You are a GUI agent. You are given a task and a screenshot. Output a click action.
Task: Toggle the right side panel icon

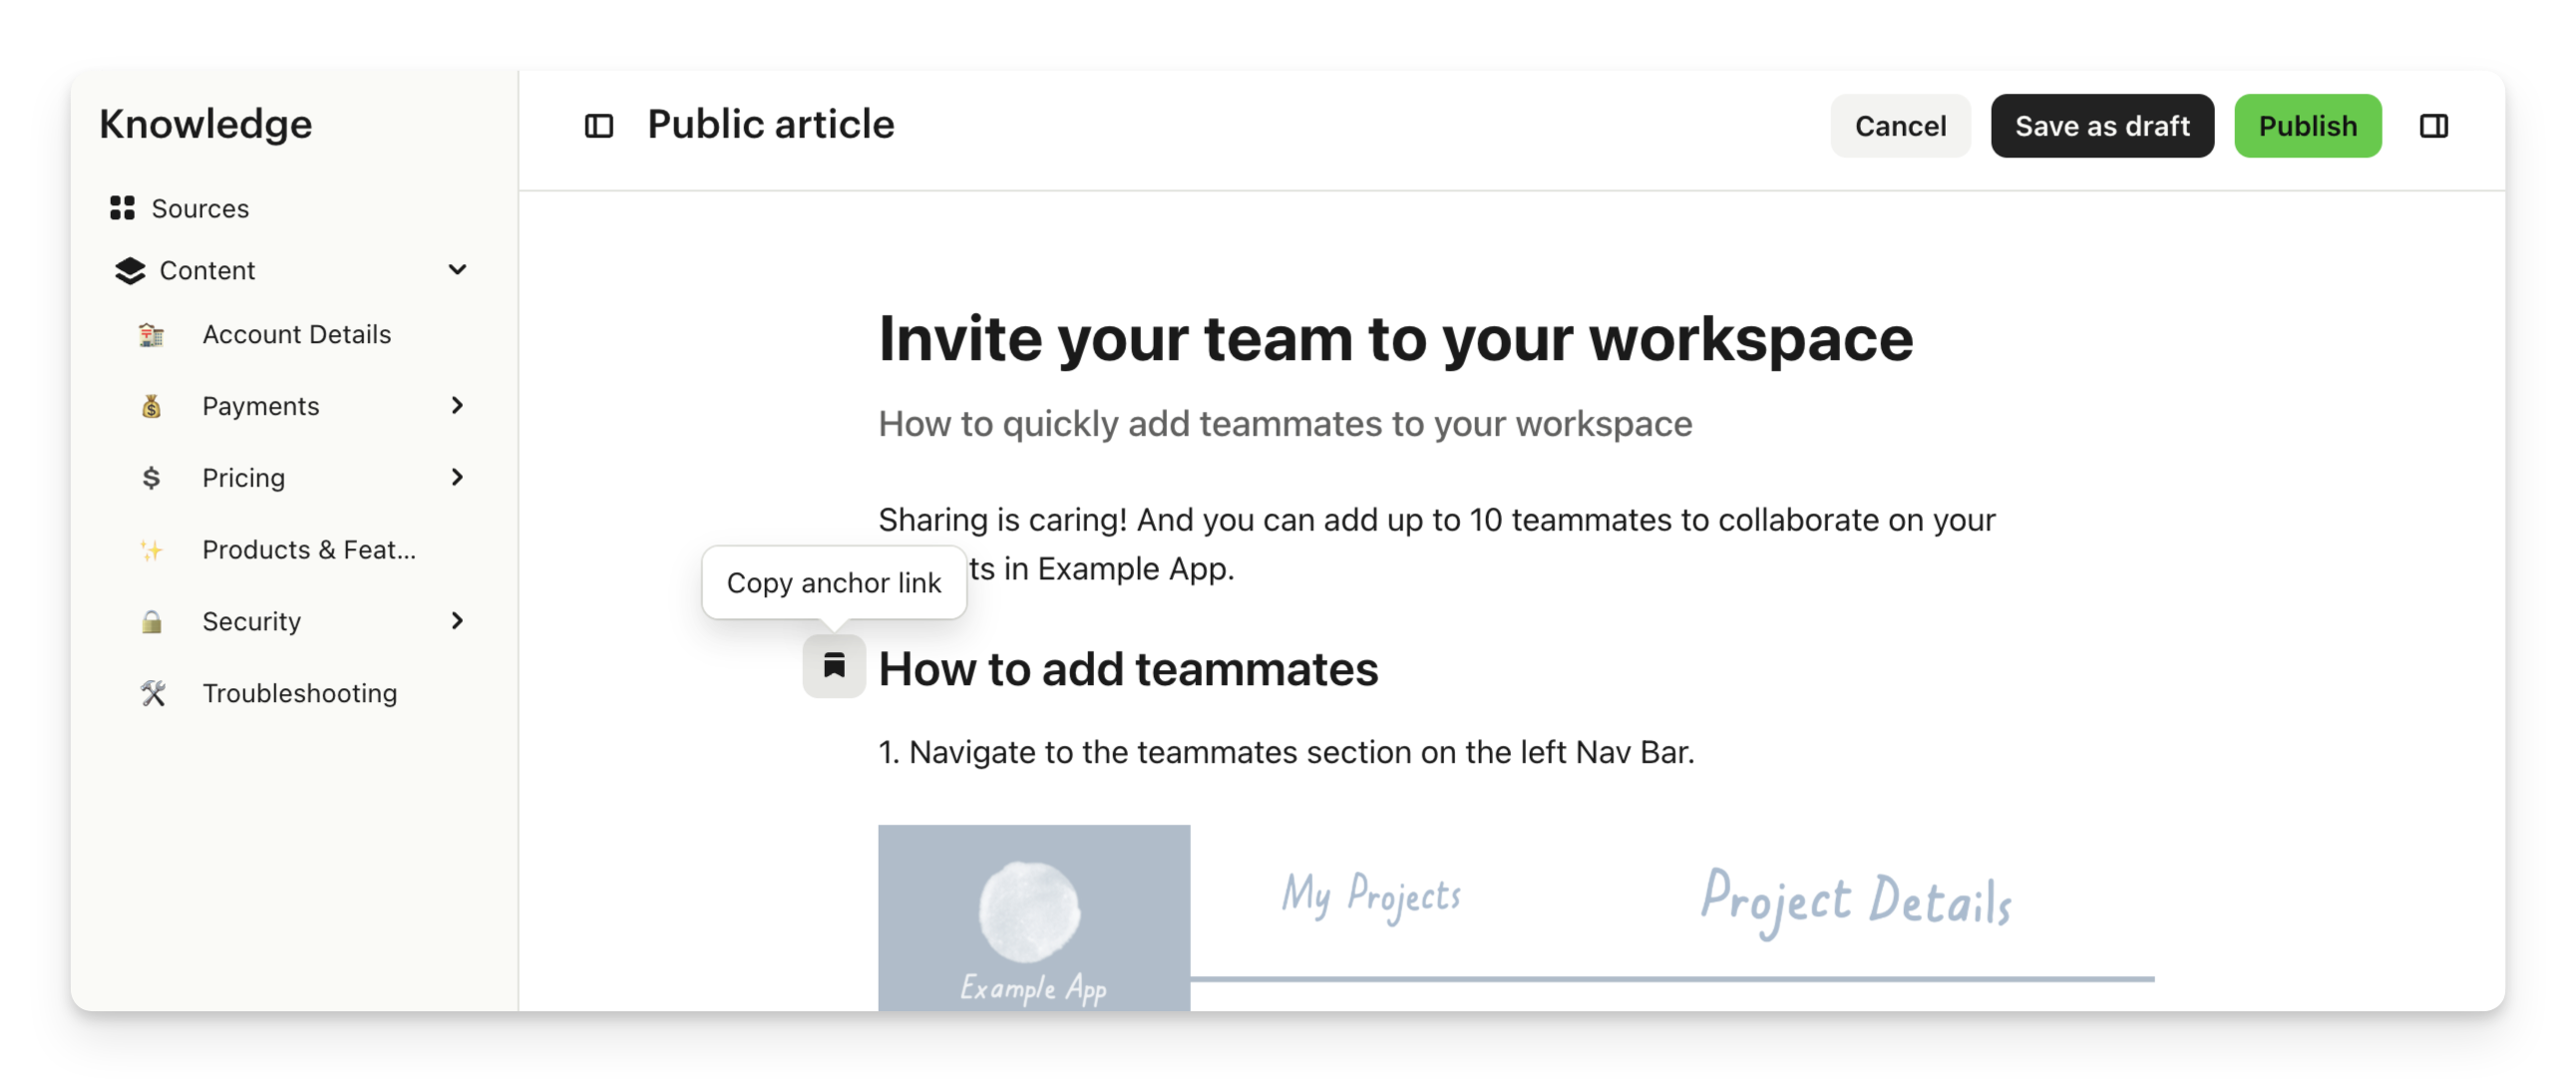[x=2433, y=126]
